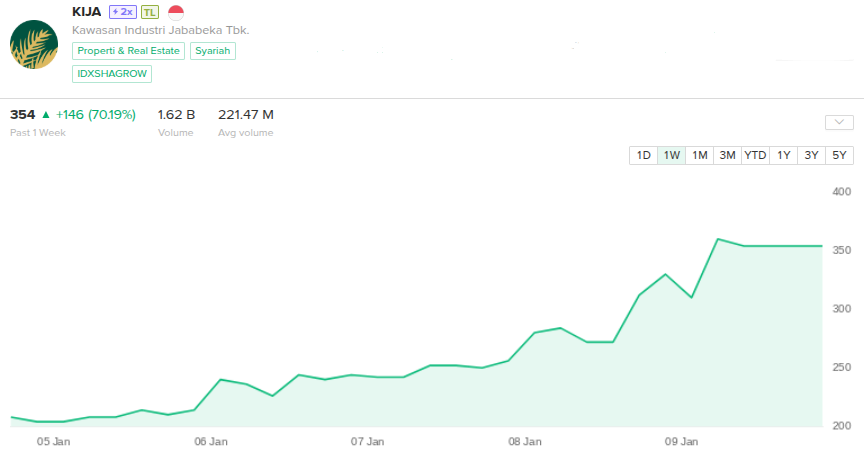
Task: Click the chart peak near 09 Jan
Action: (718, 239)
